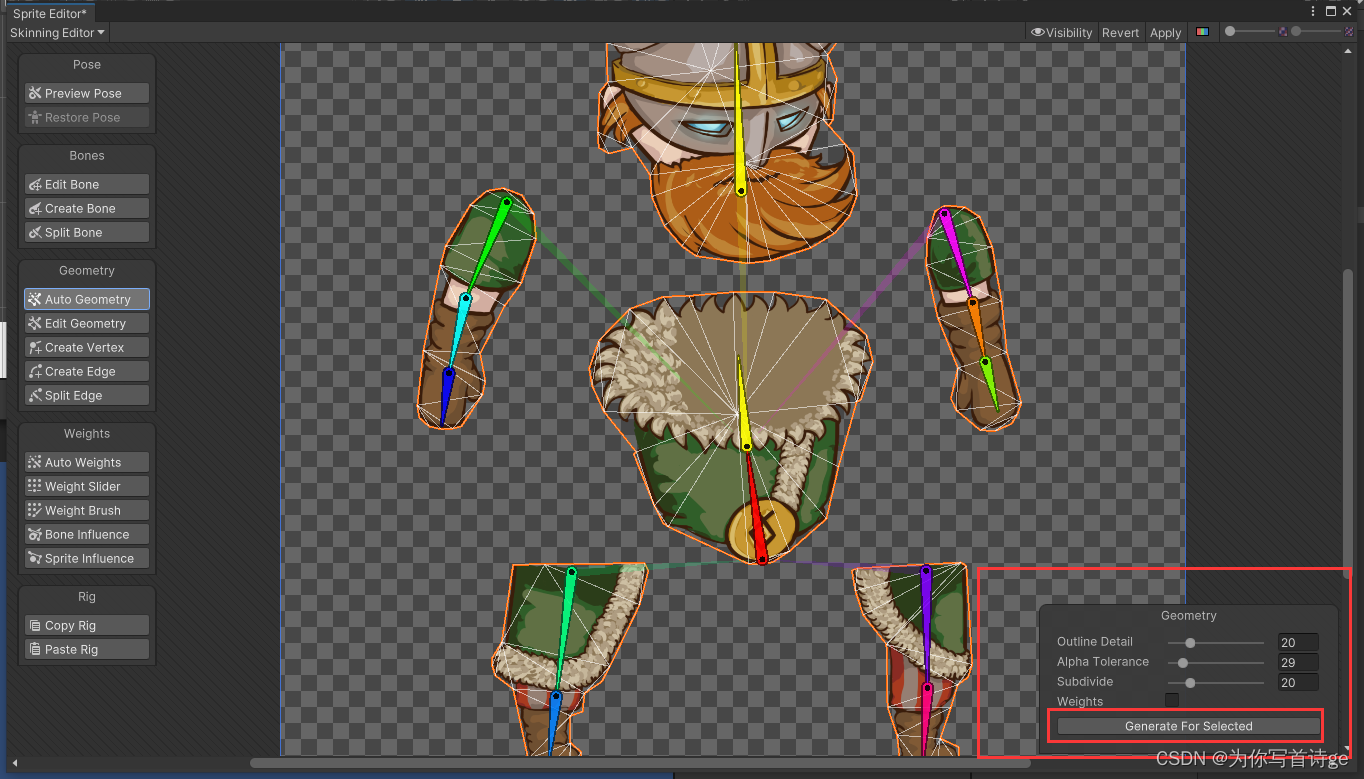Click the Outline Detail value field
This screenshot has width=1364, height=779.
click(x=1298, y=643)
